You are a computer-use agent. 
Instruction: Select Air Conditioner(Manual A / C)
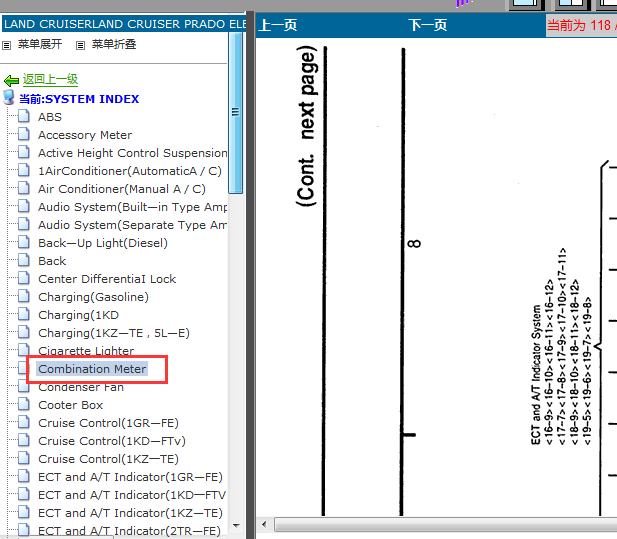(x=122, y=189)
